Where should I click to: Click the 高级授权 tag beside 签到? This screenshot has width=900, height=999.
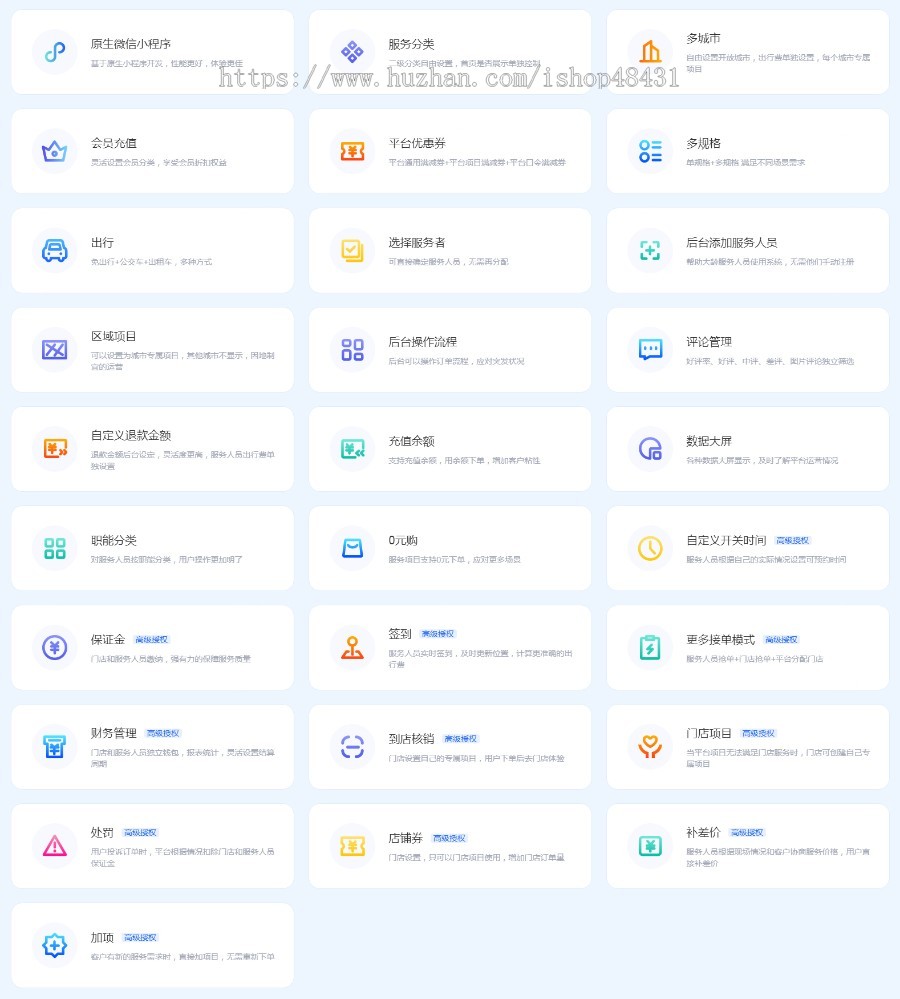pos(438,634)
